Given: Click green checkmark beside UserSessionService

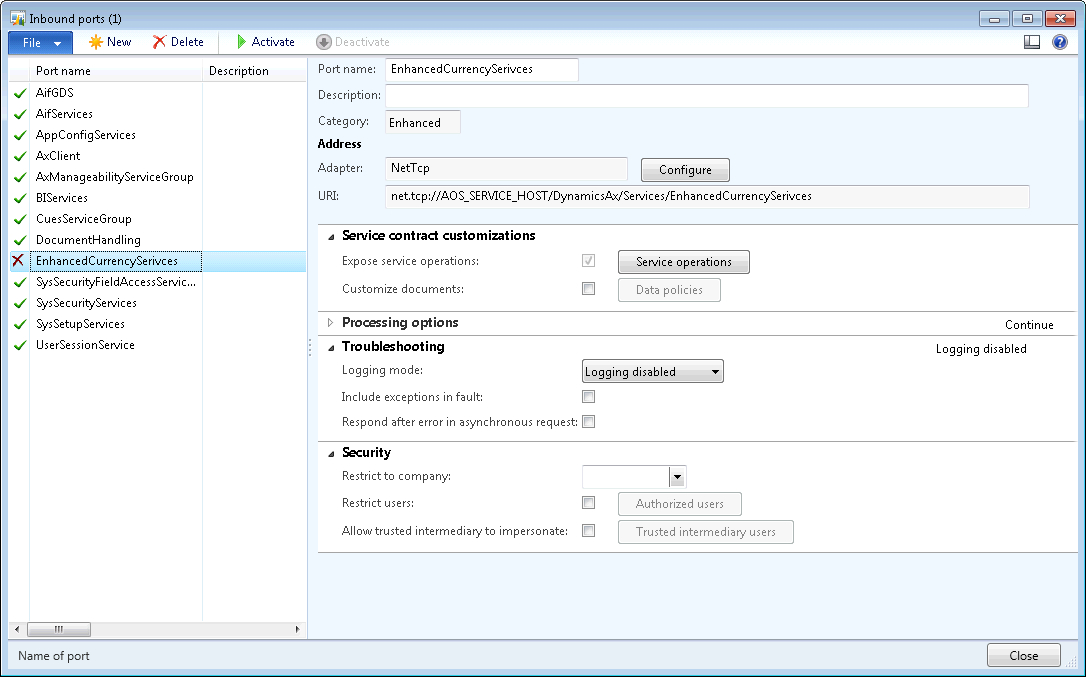Looking at the screenshot, I should coord(20,345).
